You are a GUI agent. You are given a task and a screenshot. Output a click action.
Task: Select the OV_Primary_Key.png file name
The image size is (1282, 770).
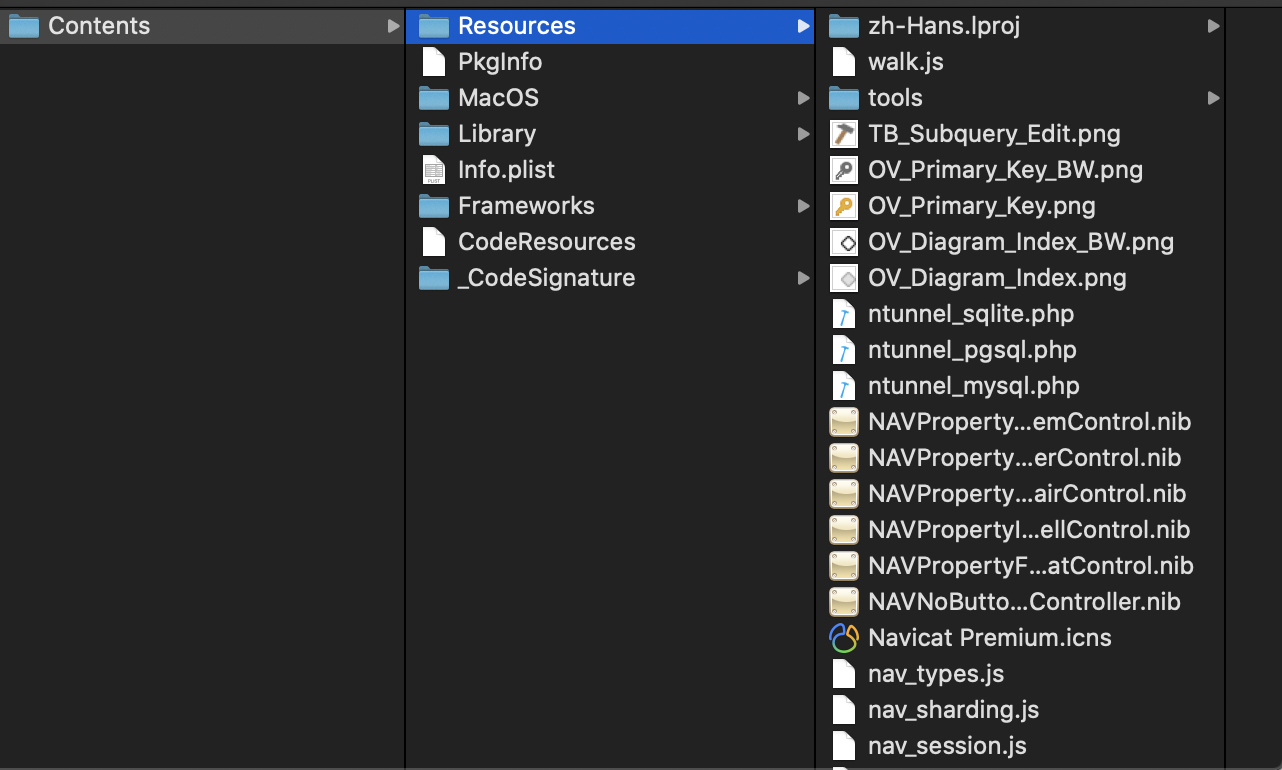982,206
